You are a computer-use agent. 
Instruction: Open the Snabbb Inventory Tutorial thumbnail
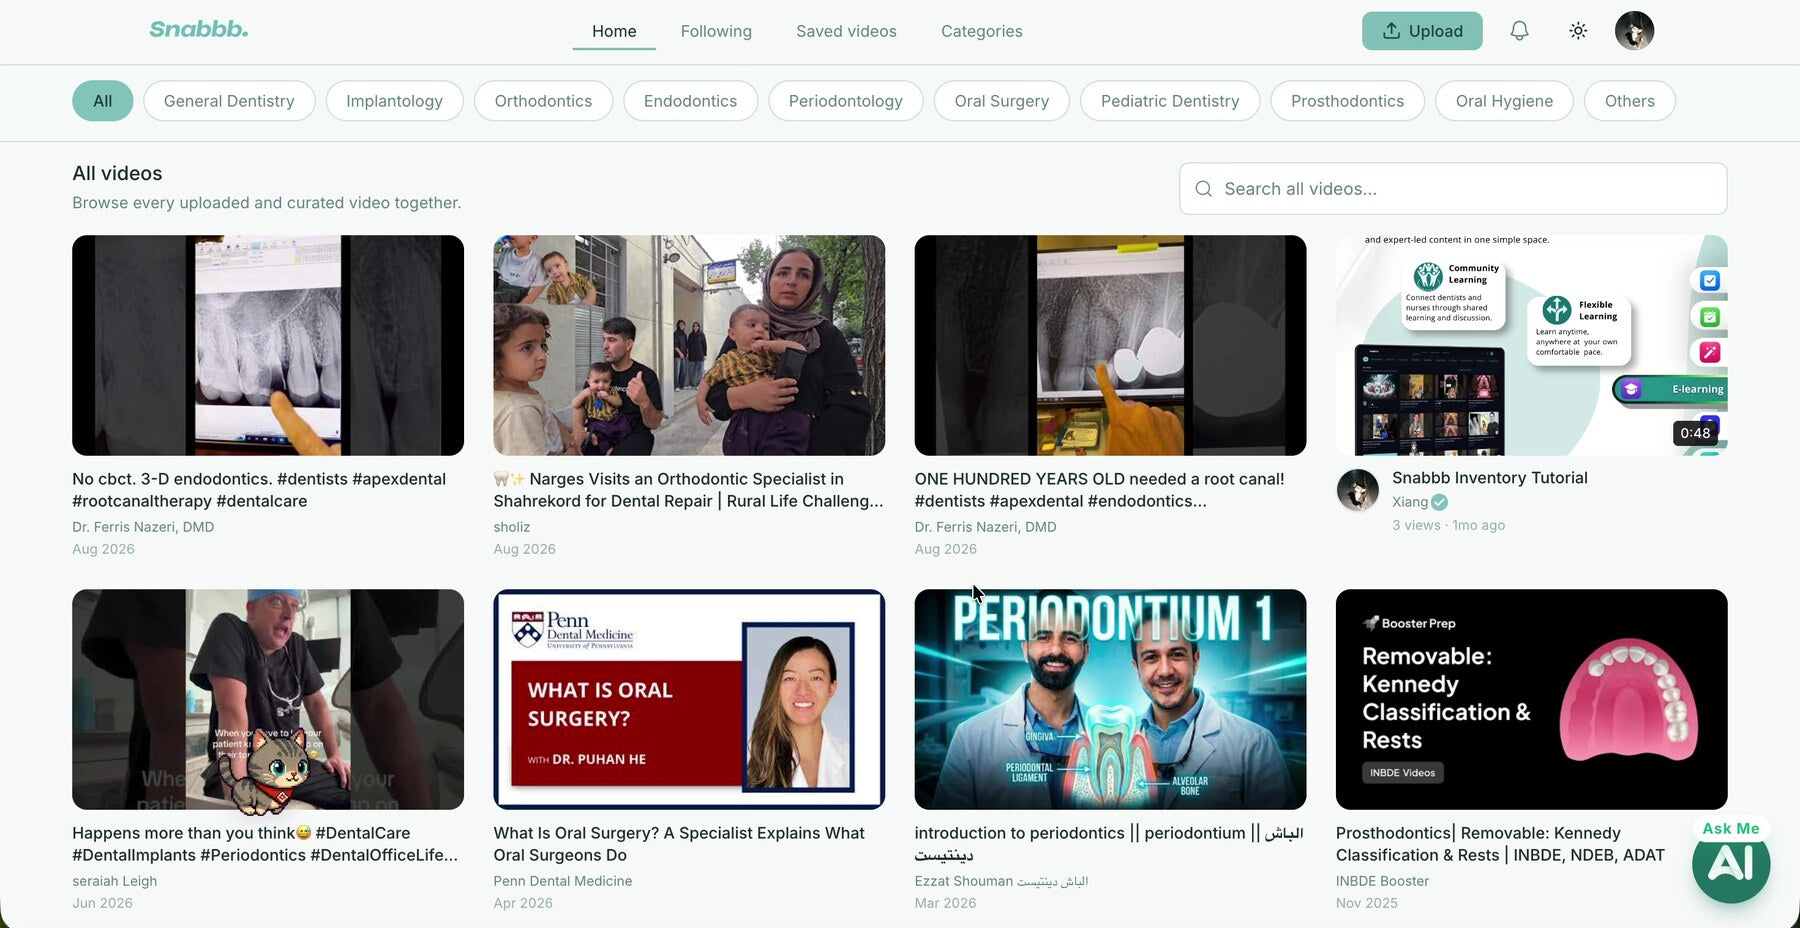1531,345
